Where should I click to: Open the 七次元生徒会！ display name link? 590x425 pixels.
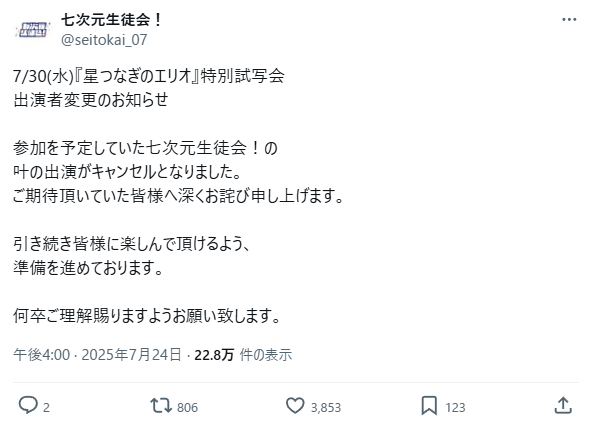coord(112,20)
